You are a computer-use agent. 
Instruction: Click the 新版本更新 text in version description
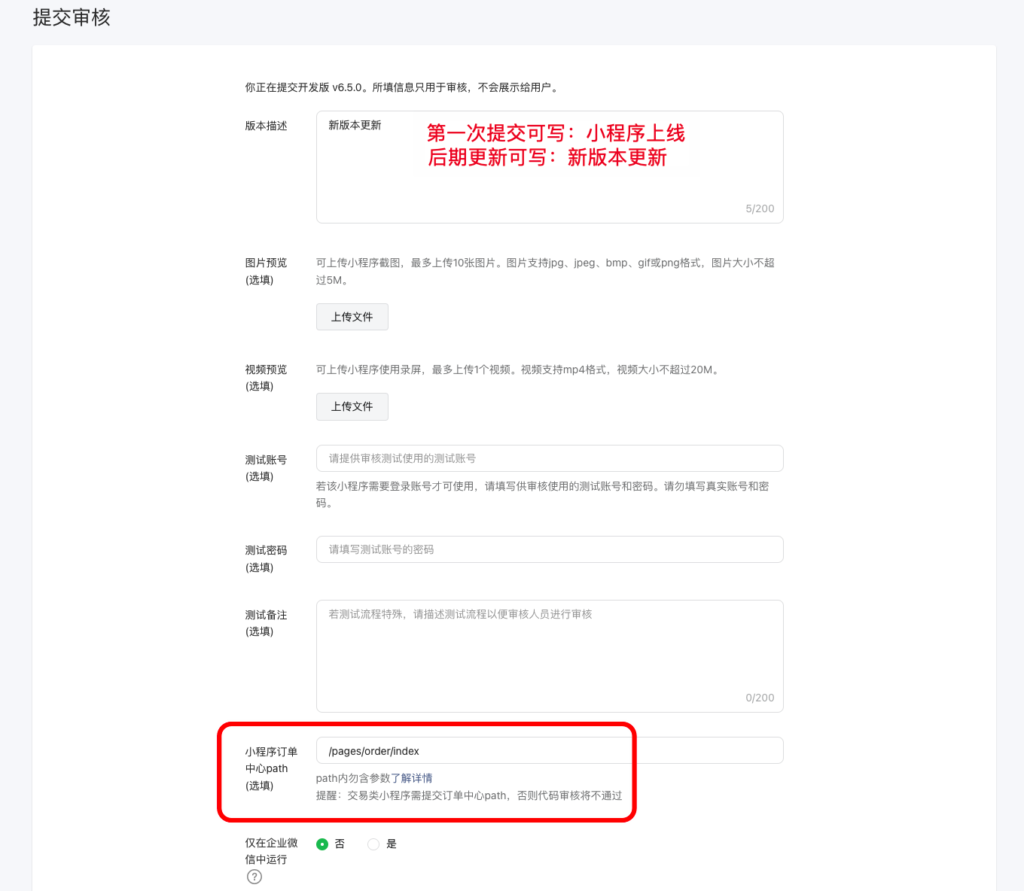tap(353, 123)
